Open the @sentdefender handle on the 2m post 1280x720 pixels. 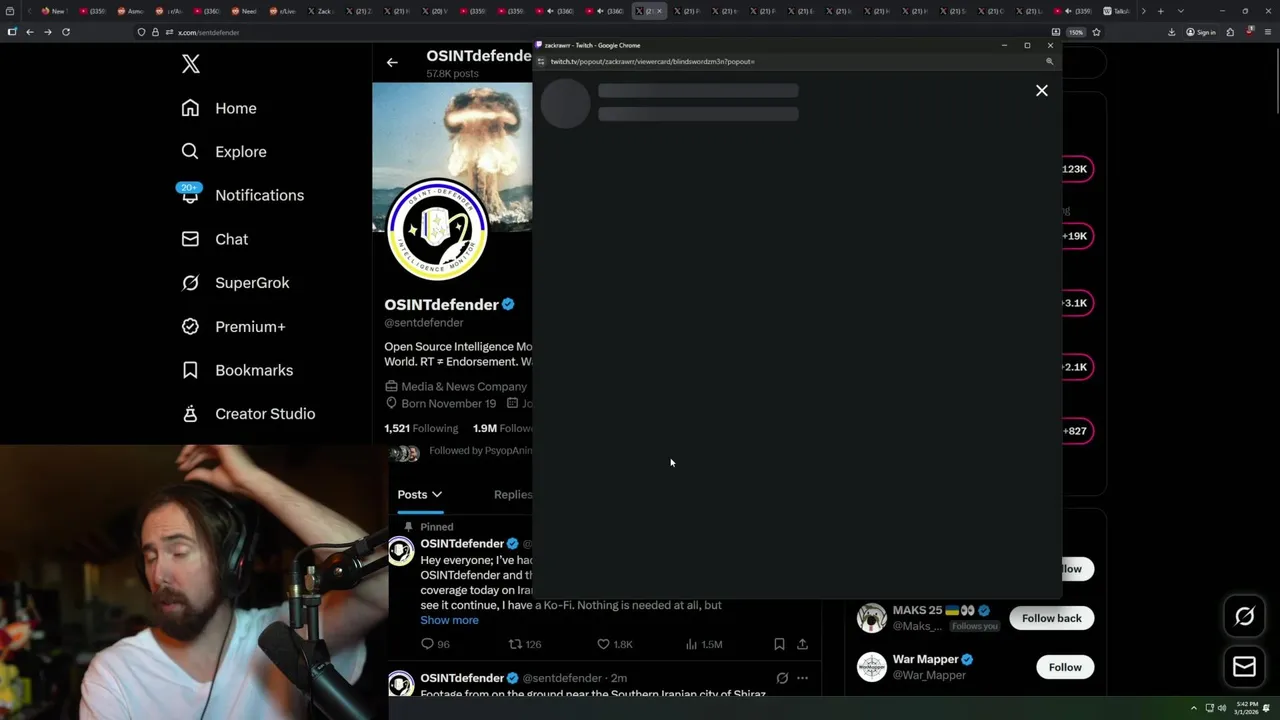pos(562,678)
